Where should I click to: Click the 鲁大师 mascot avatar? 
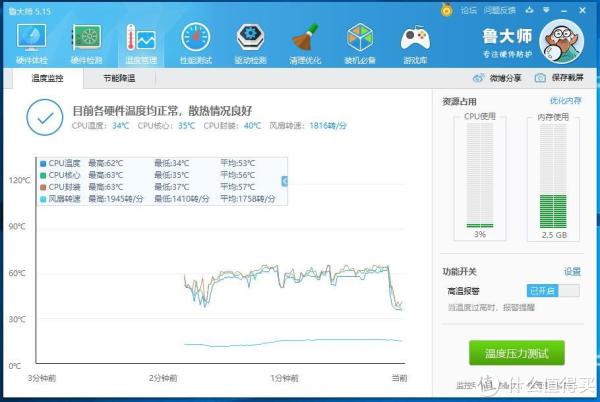(561, 41)
